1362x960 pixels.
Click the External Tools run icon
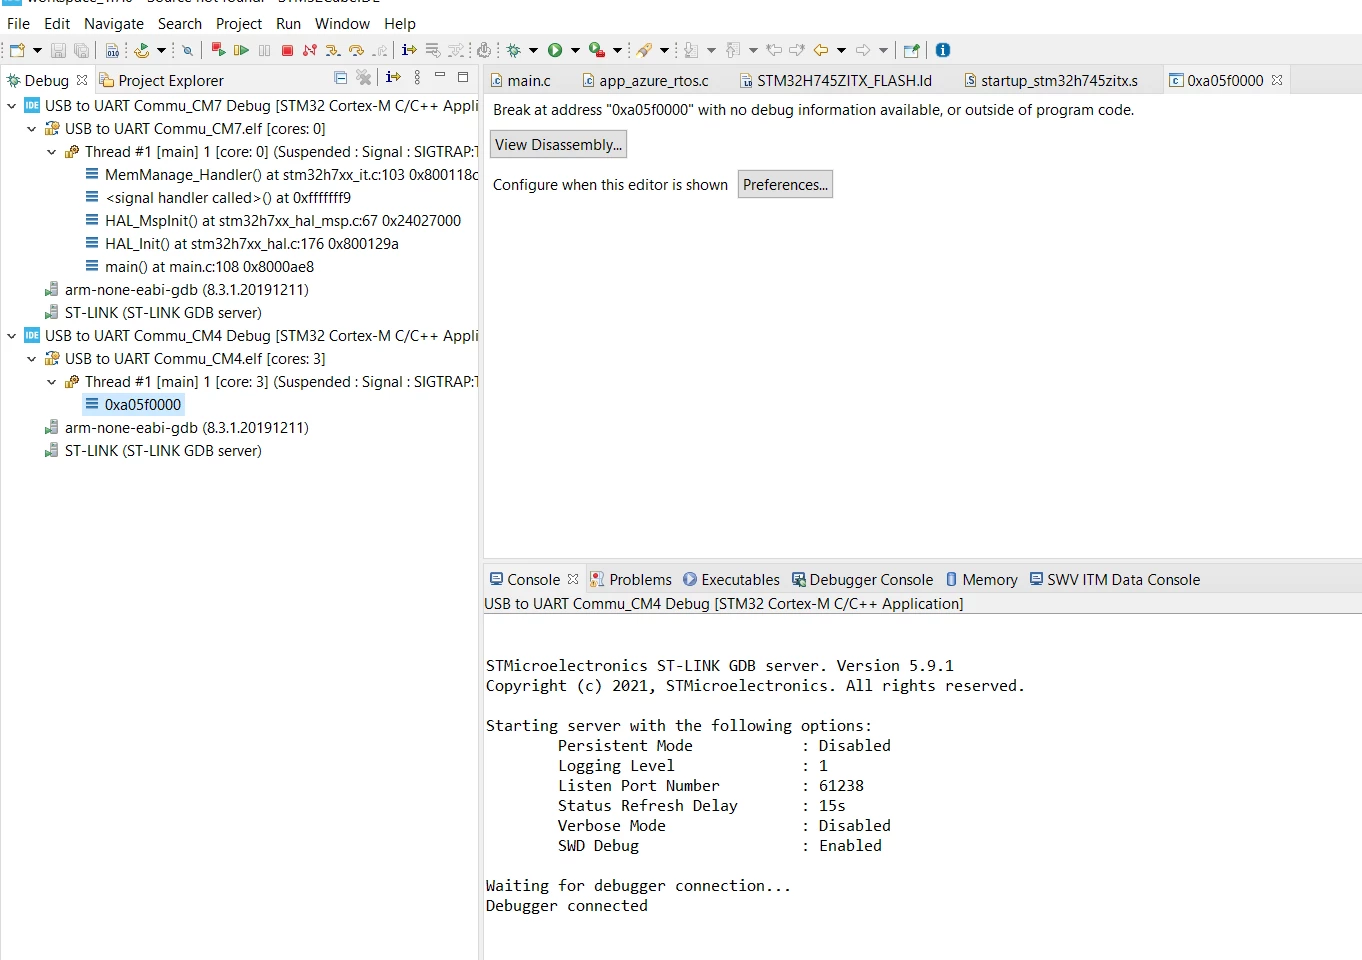point(597,50)
